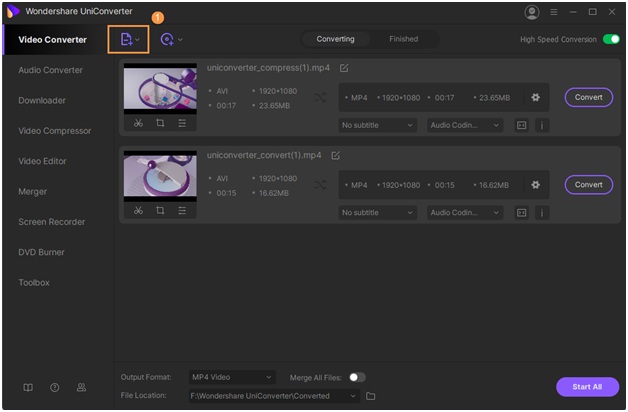This screenshot has width=628, height=412.
Task: Enable Merge All Files toggle
Action: (356, 377)
